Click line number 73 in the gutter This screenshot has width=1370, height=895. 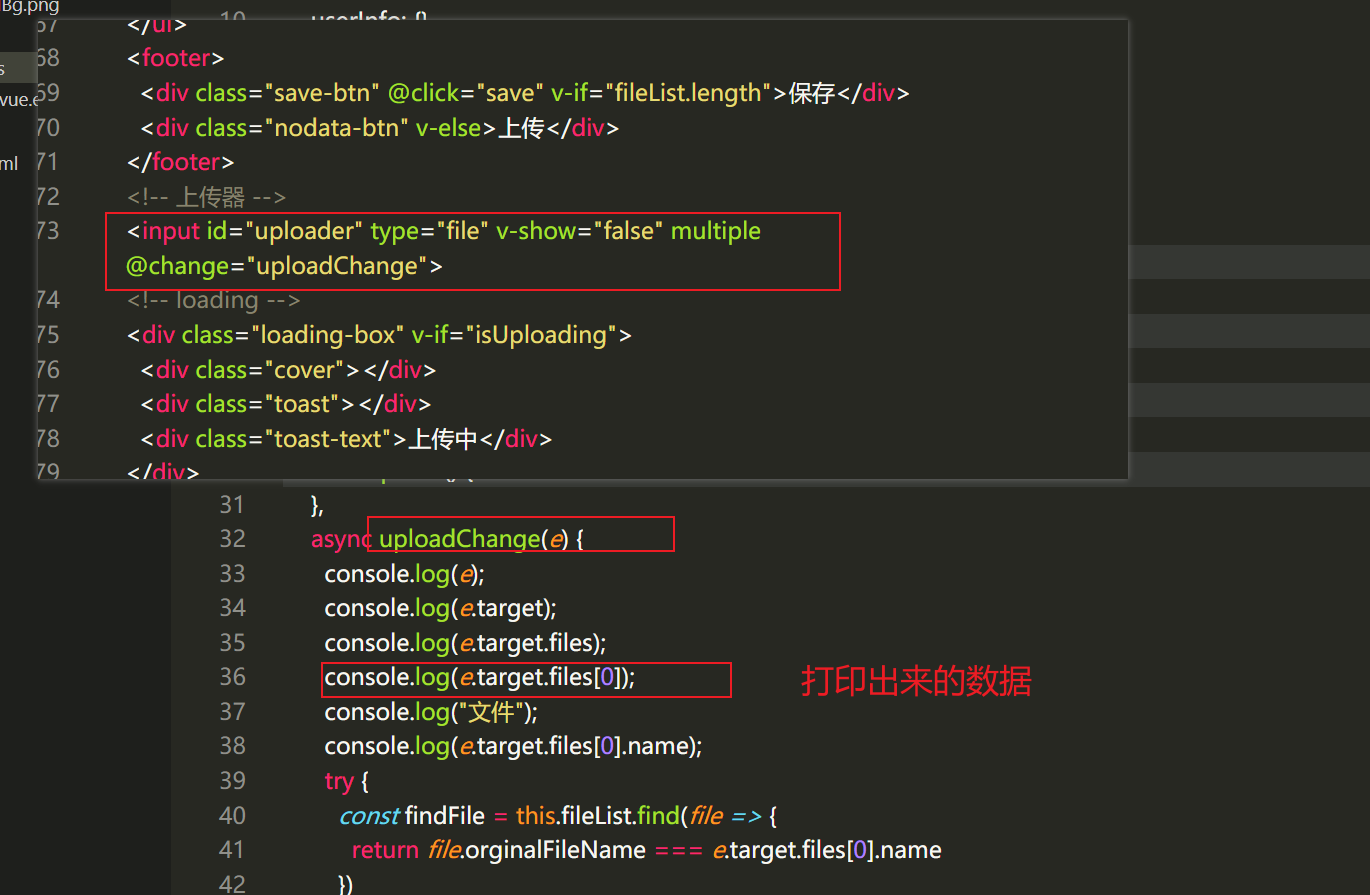(47, 231)
